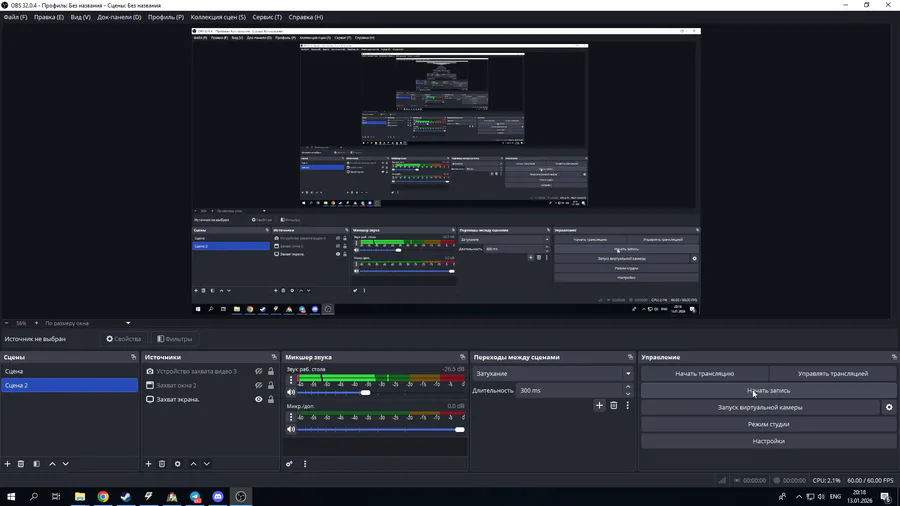Image resolution: width=900 pixels, height=506 pixels.
Task: Open the Коллекция сцен menu
Action: pos(218,17)
